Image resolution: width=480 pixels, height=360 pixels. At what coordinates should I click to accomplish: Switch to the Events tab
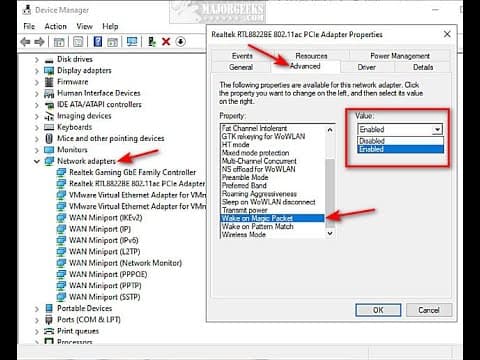pyautogui.click(x=242, y=56)
